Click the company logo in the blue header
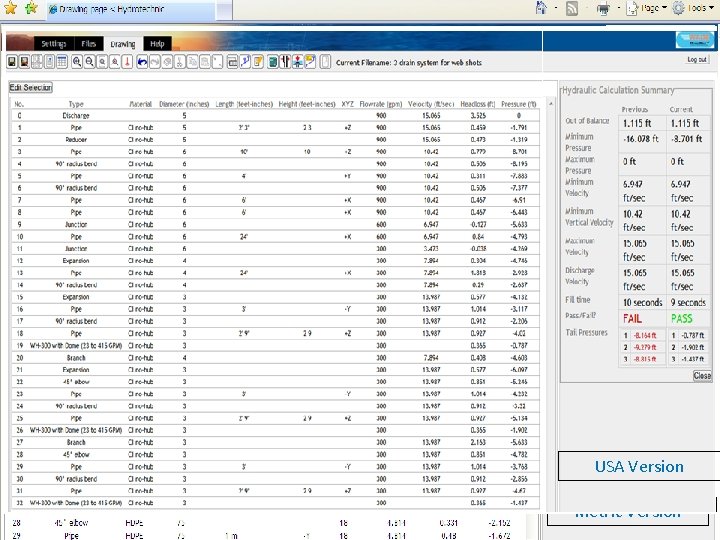Image resolution: width=720 pixels, height=540 pixels. [x=695, y=40]
